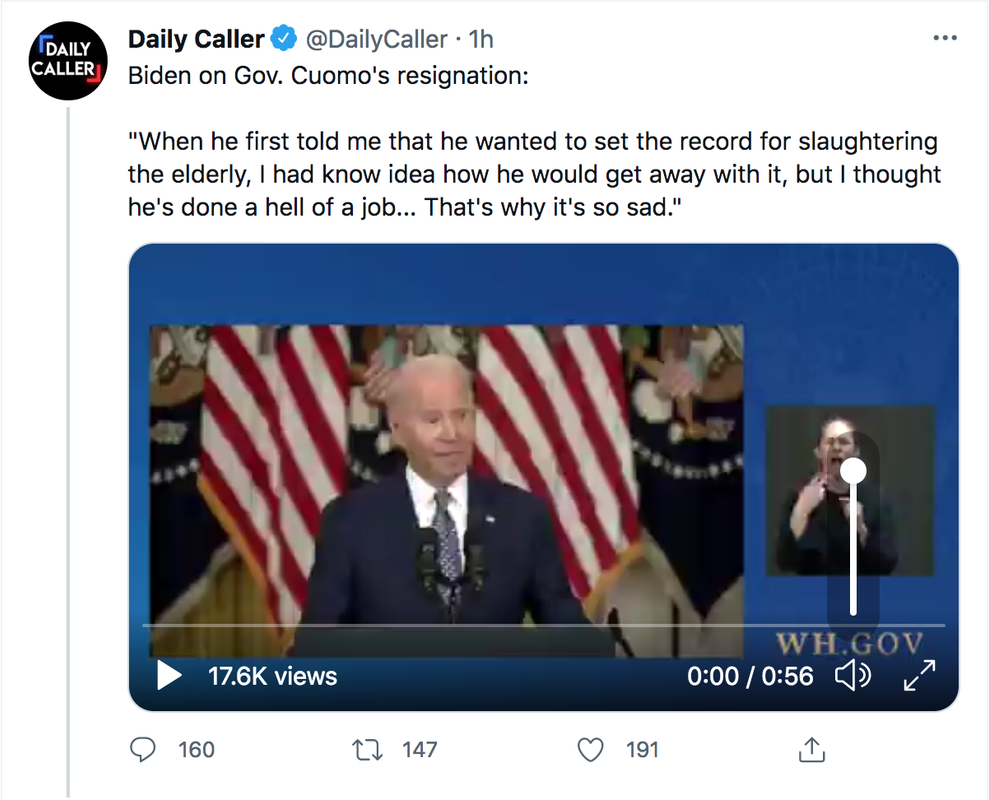Like the tweet with the heart icon
The height and width of the screenshot is (800, 989).
click(592, 749)
